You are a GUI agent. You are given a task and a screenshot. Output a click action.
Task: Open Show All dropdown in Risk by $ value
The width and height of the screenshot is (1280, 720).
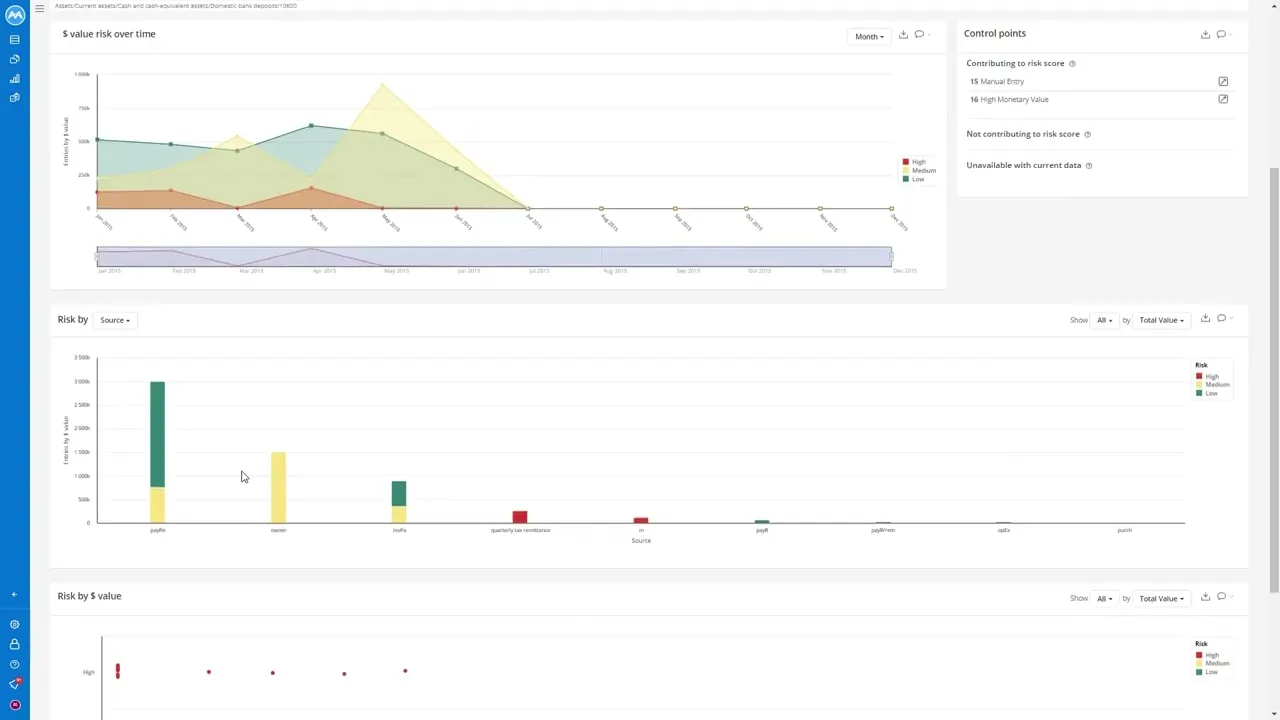(1104, 598)
